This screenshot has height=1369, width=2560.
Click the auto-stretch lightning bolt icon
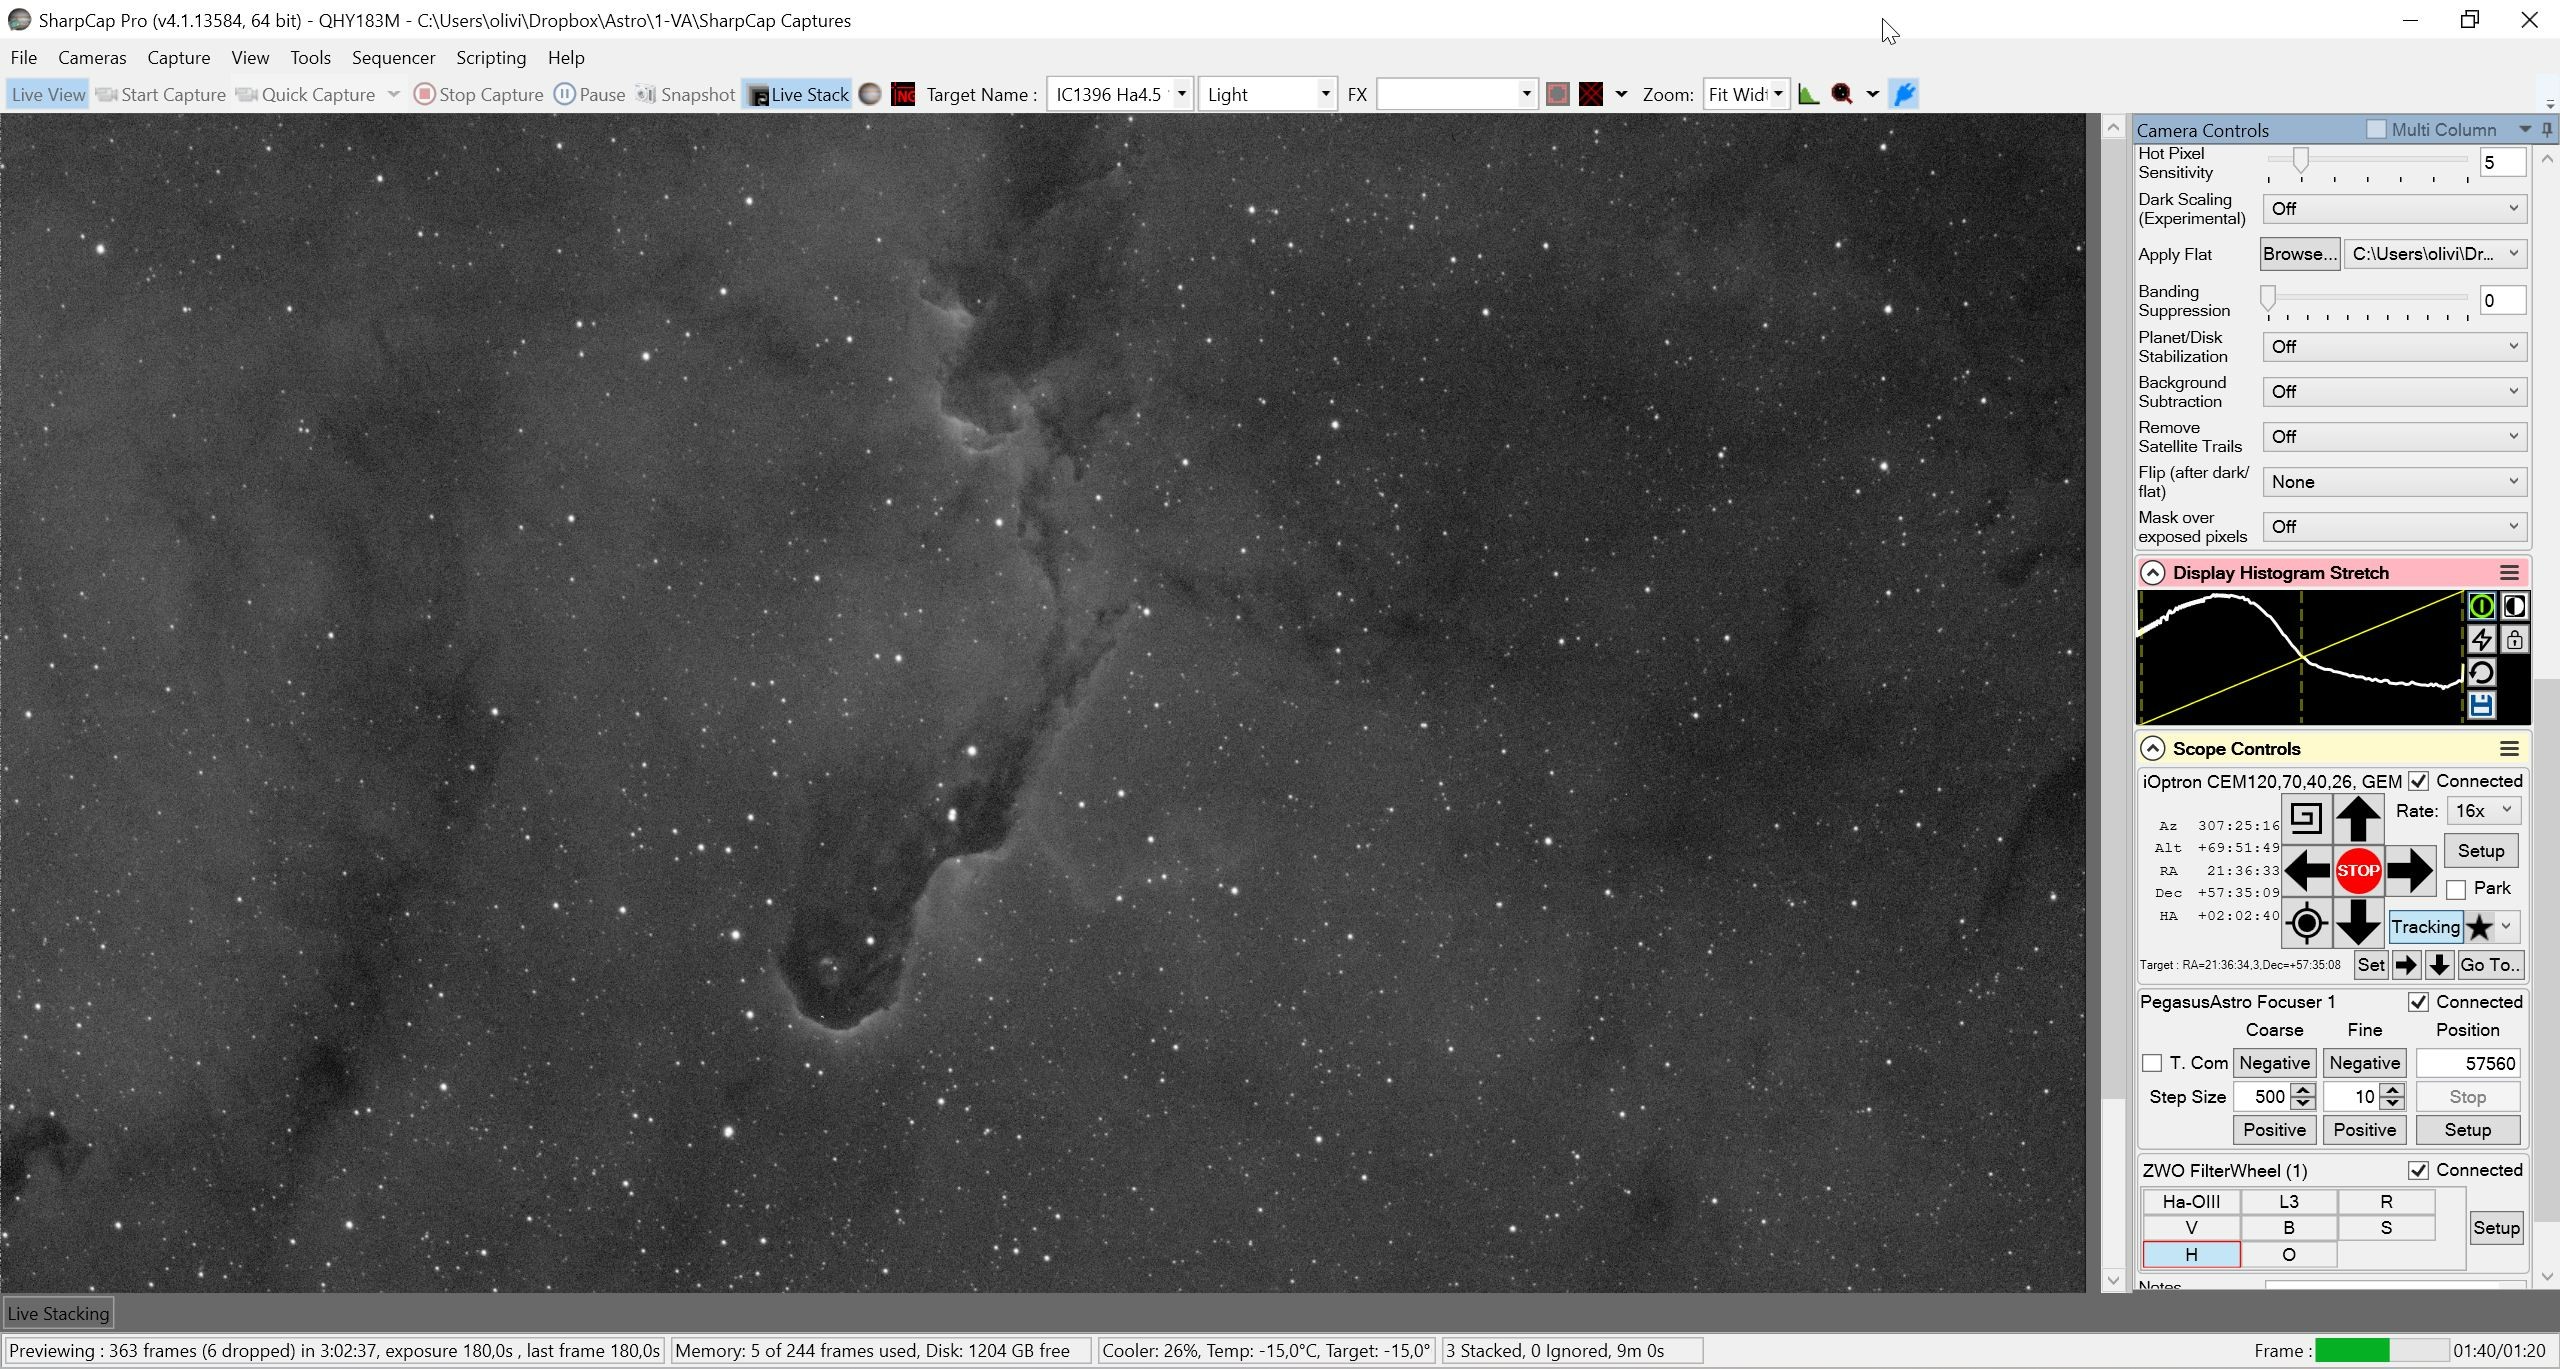coord(2481,640)
